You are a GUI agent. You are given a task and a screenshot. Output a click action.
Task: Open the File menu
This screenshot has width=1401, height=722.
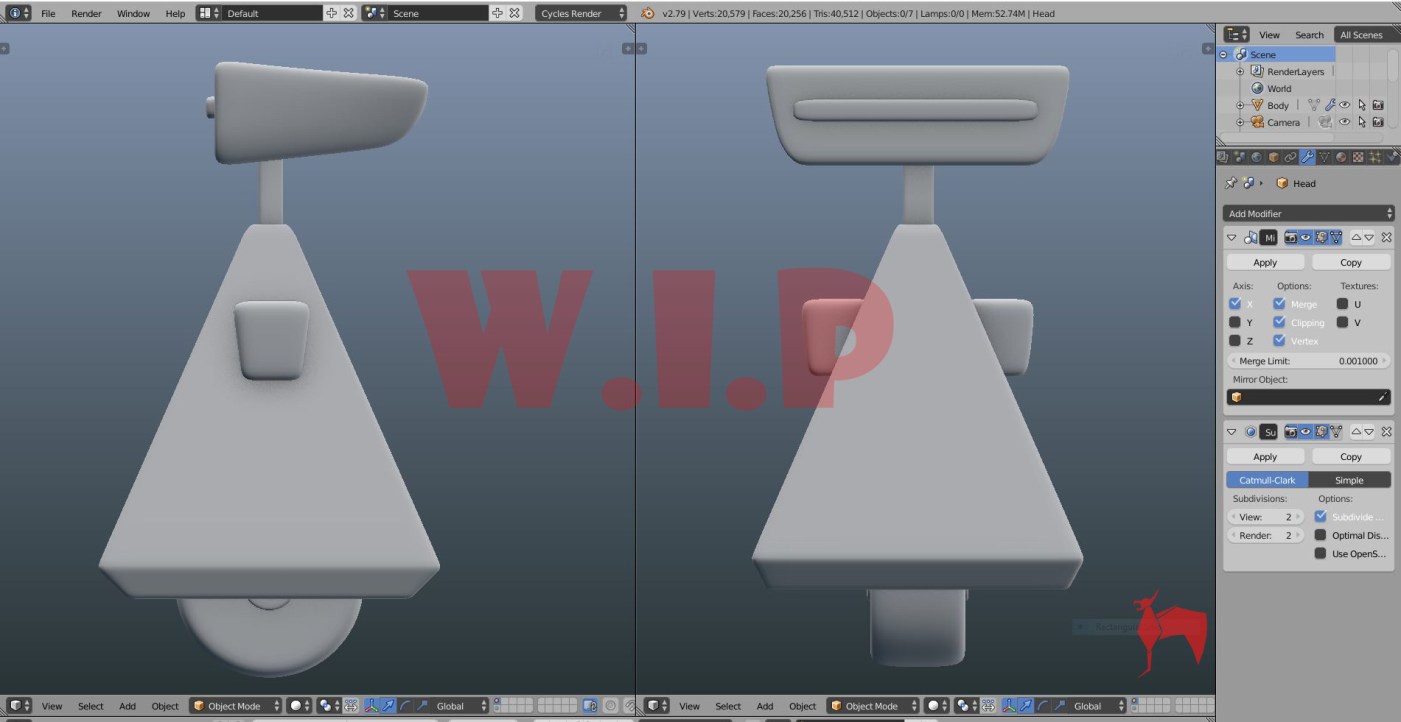click(48, 13)
